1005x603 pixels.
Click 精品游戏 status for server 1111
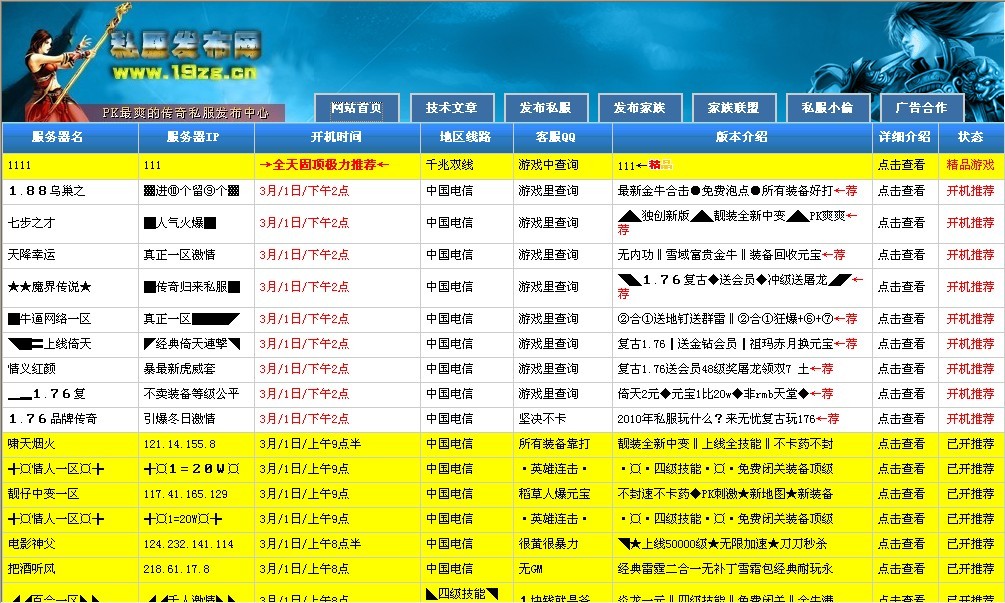(x=968, y=163)
